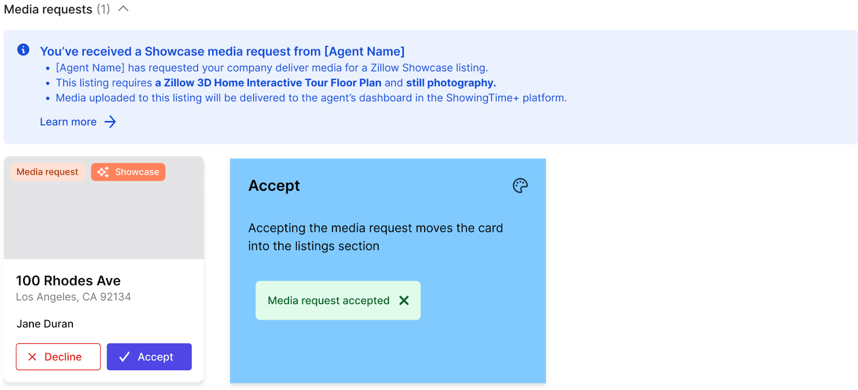
Task: Open the 100 Rhodes Ave listing title
Action: click(x=68, y=281)
